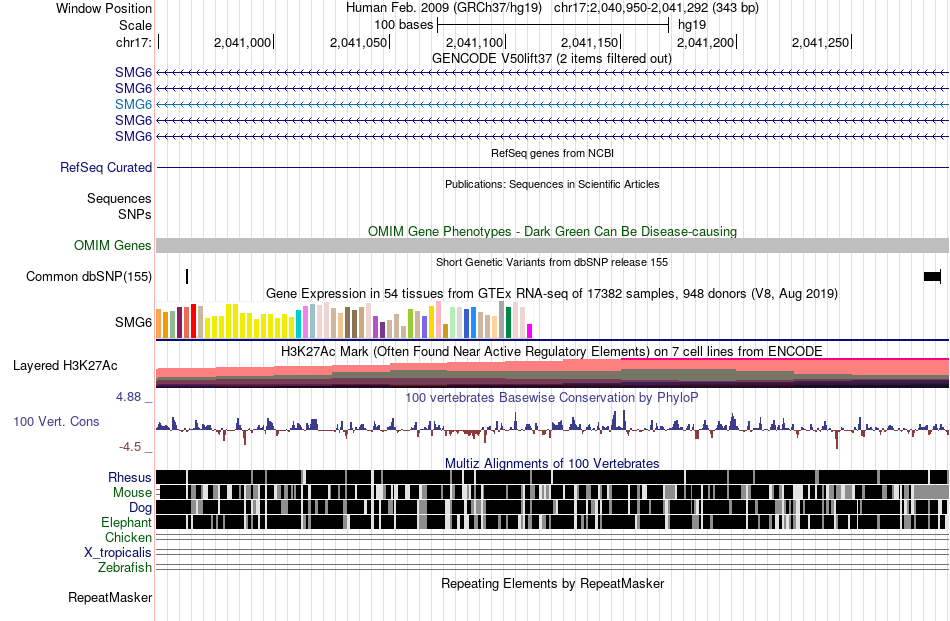Screen dimensions: 950x621
Task: Click the chr17:2,040,950-2,041,292 position text
Action: 656,8
